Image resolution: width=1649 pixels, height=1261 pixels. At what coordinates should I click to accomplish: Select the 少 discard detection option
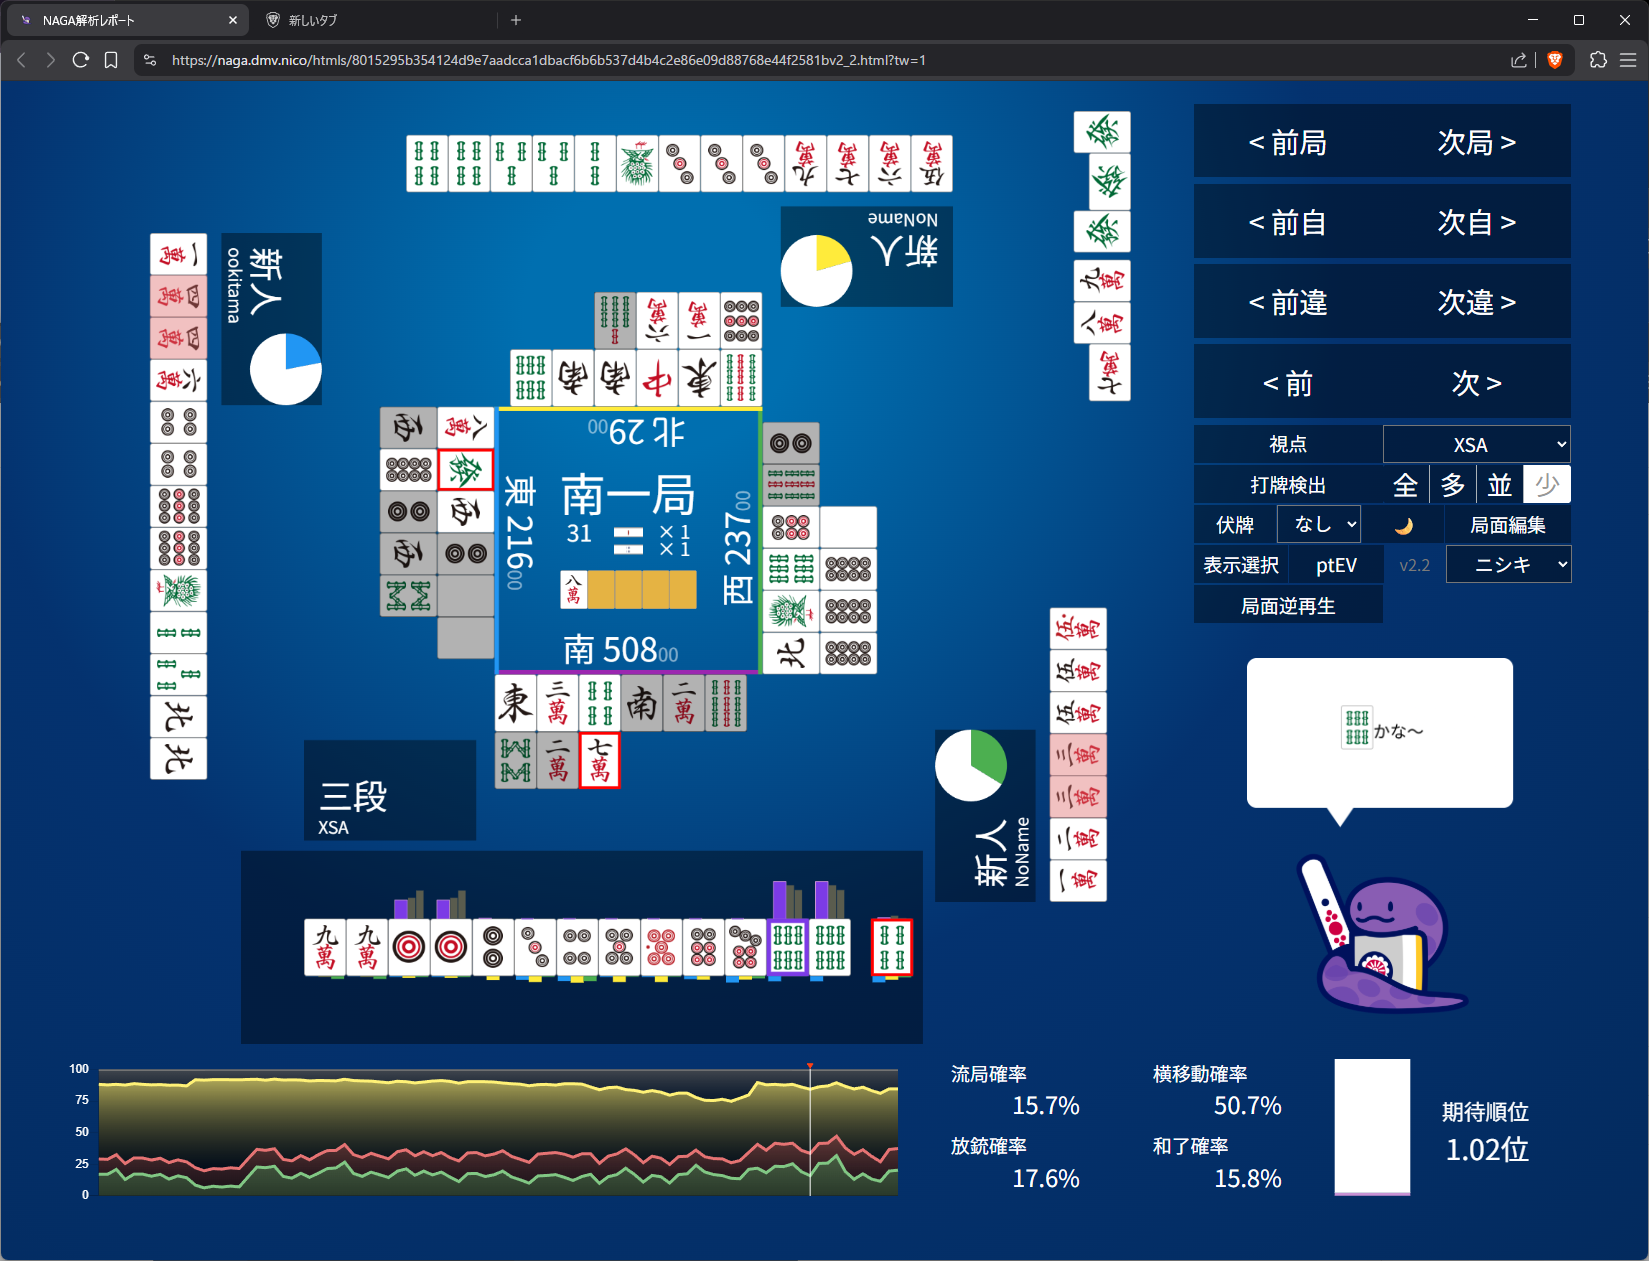click(x=1547, y=485)
